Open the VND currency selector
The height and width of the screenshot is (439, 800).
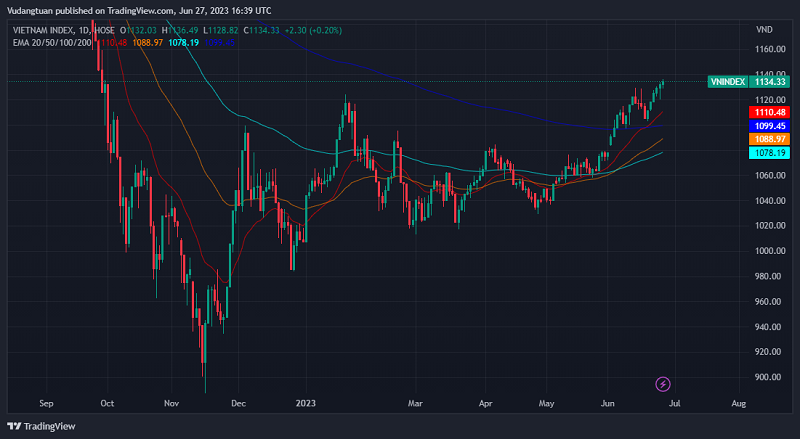point(763,29)
